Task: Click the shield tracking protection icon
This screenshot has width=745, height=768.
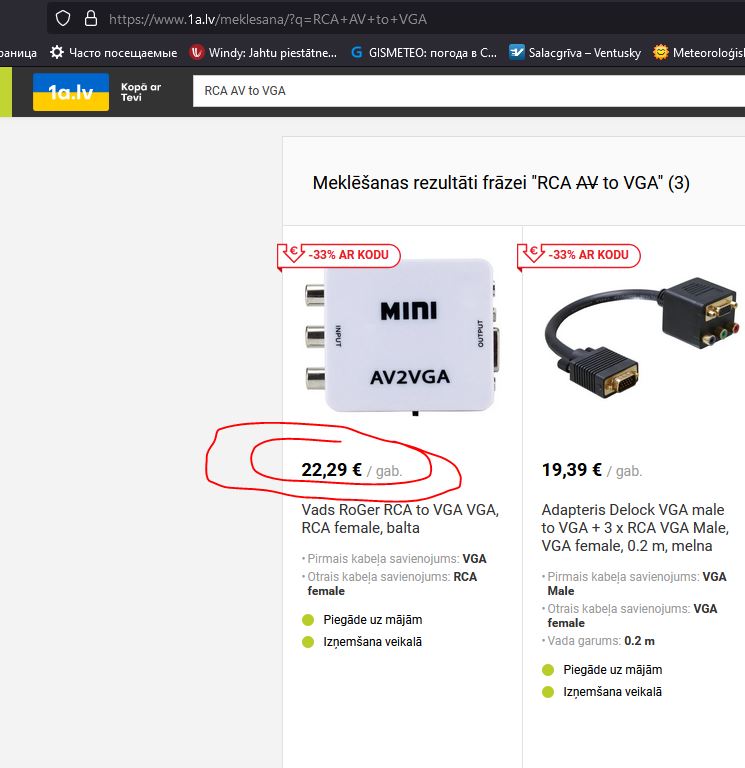Action: pos(63,19)
